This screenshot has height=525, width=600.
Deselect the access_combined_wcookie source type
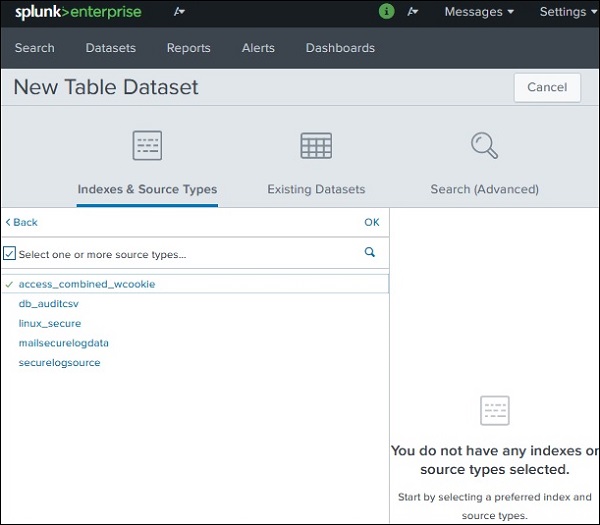[87, 284]
